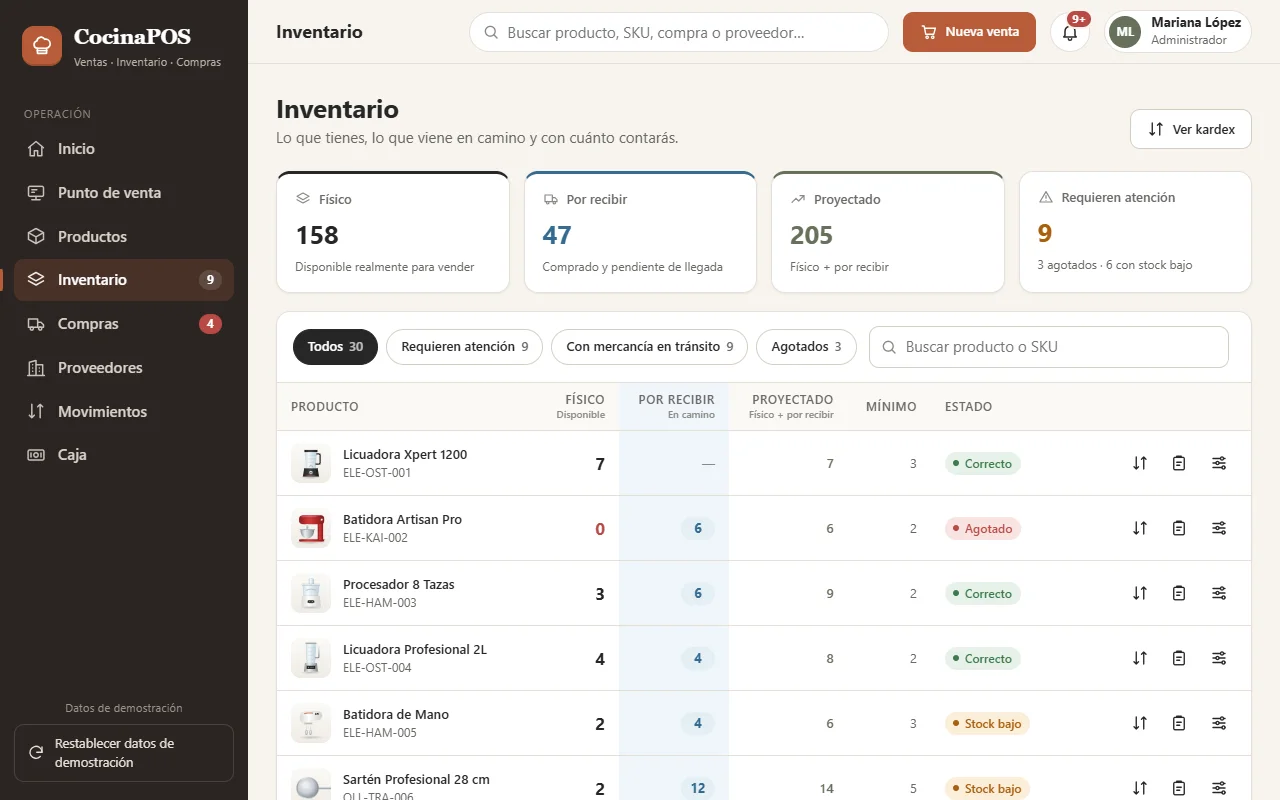Open Productos in sidebar
1280x800 pixels.
[124, 237]
